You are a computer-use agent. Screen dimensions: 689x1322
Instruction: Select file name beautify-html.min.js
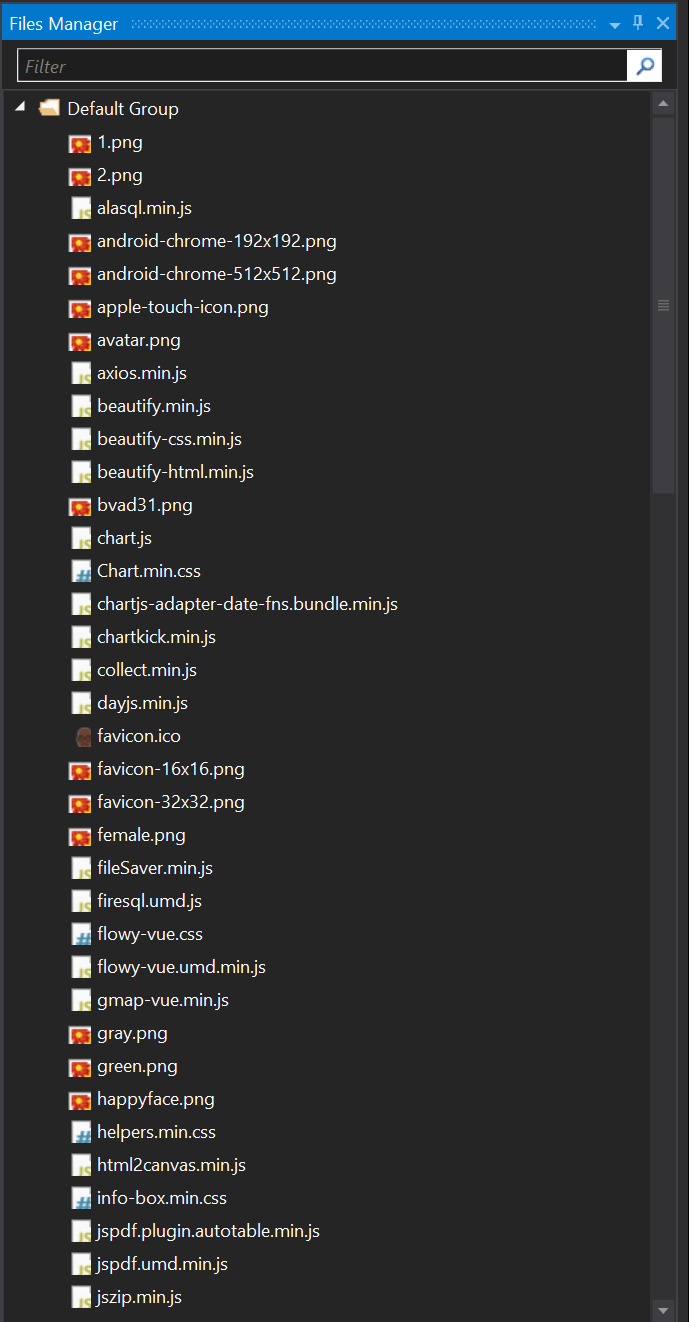pyautogui.click(x=176, y=472)
